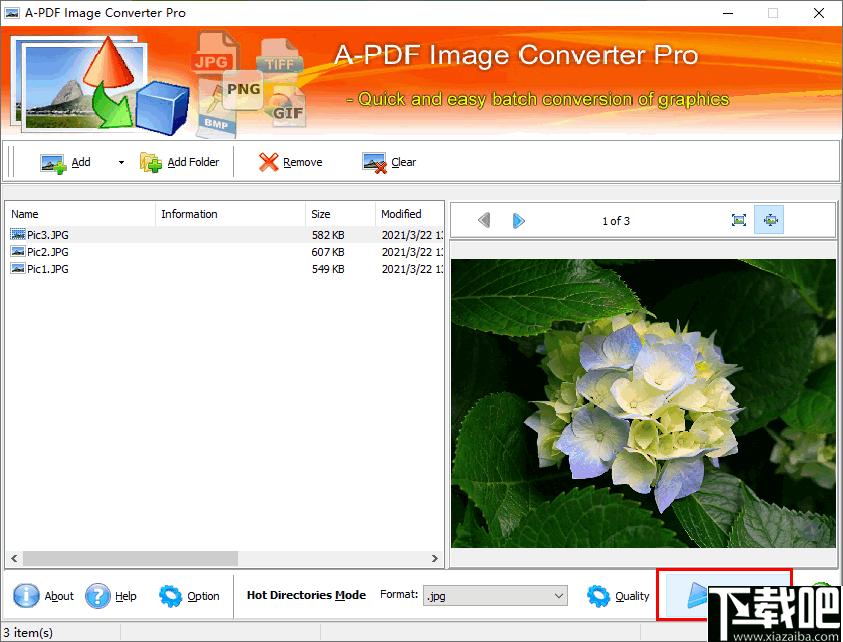The image size is (843, 642).
Task: Click the Pic2.JPG file icon
Action: click(x=18, y=252)
